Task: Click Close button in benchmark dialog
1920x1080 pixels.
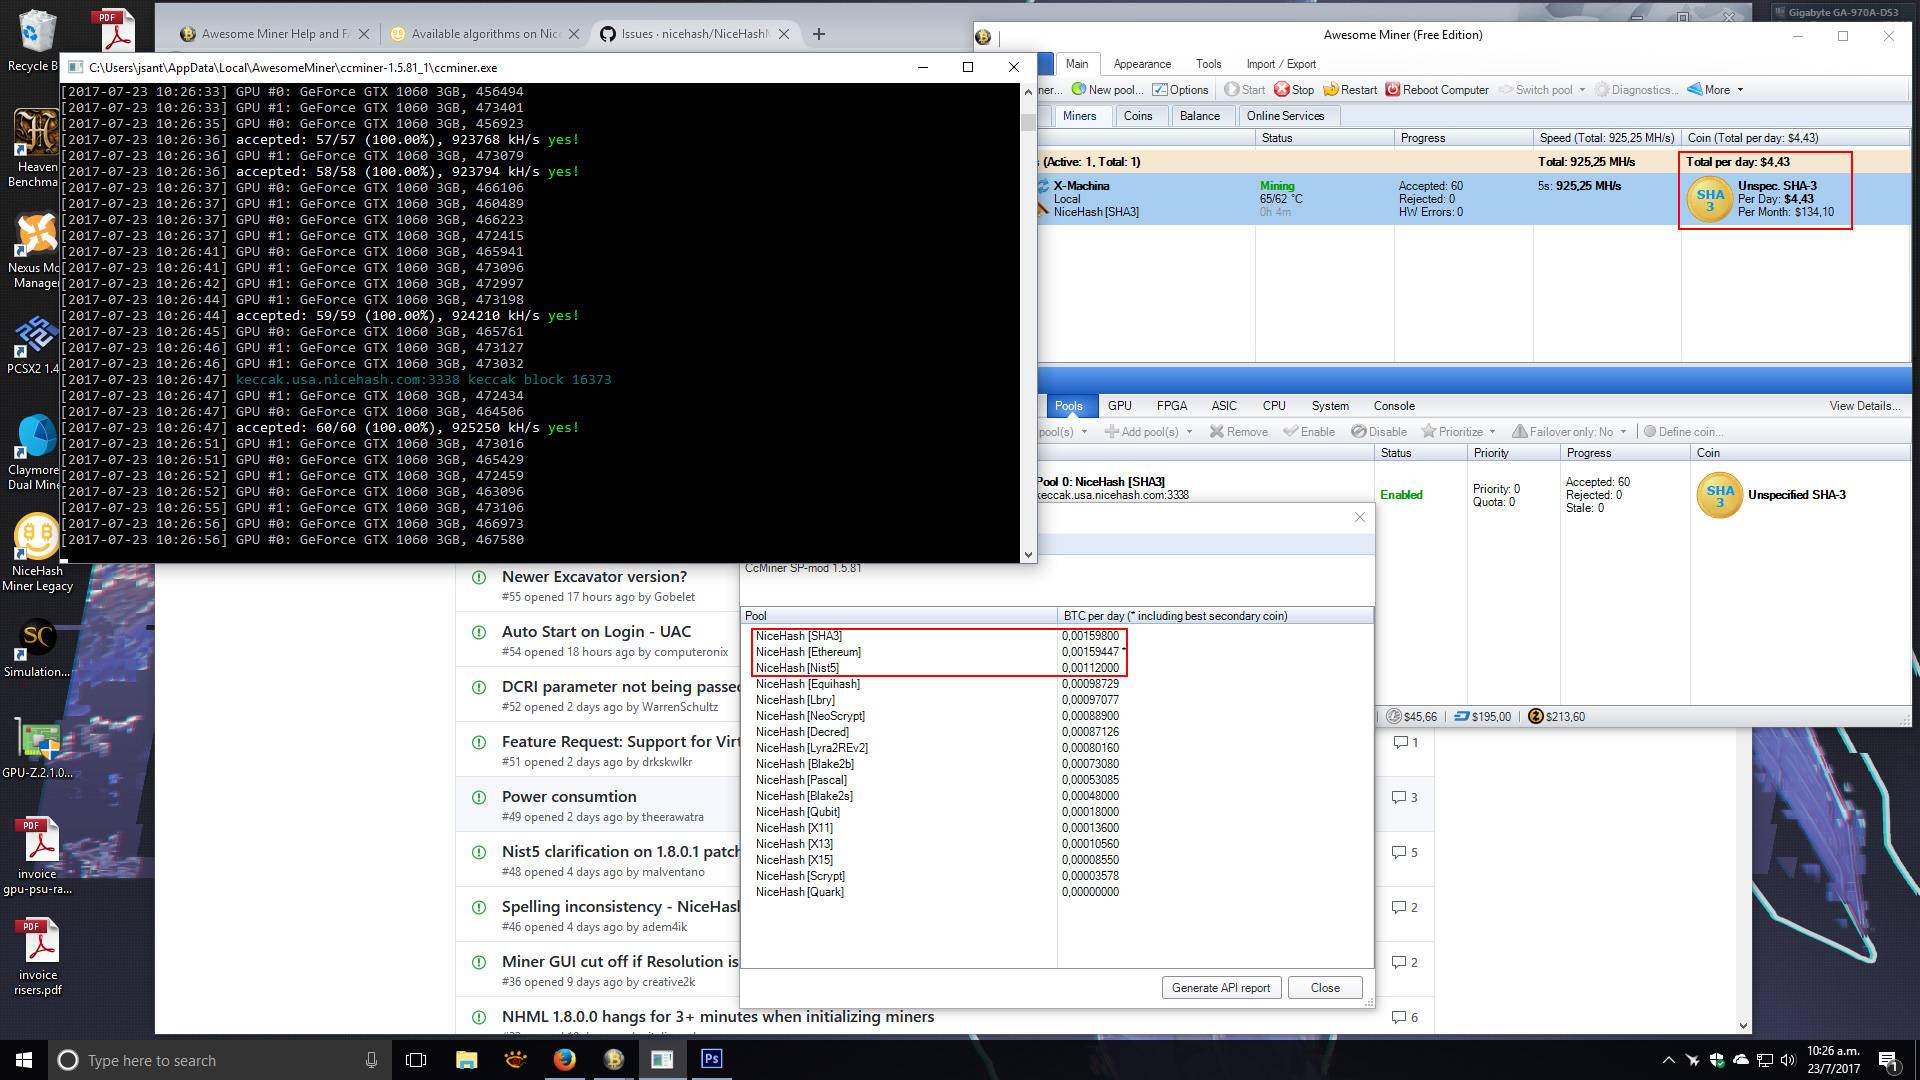Action: [1325, 988]
